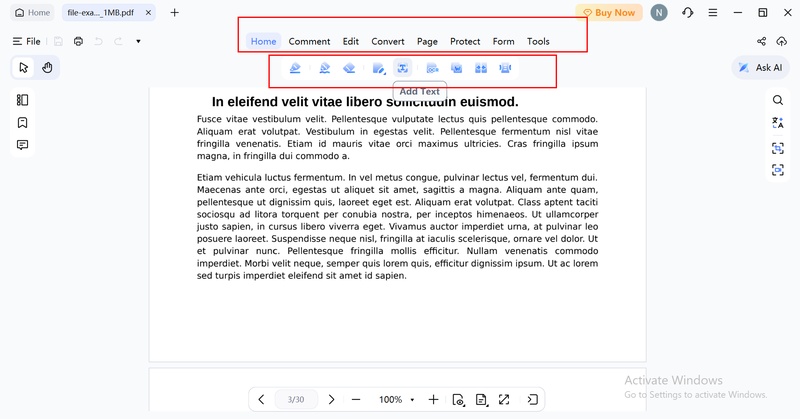The image size is (800, 419).
Task: Click the 3/30 page number field
Action: coord(296,400)
